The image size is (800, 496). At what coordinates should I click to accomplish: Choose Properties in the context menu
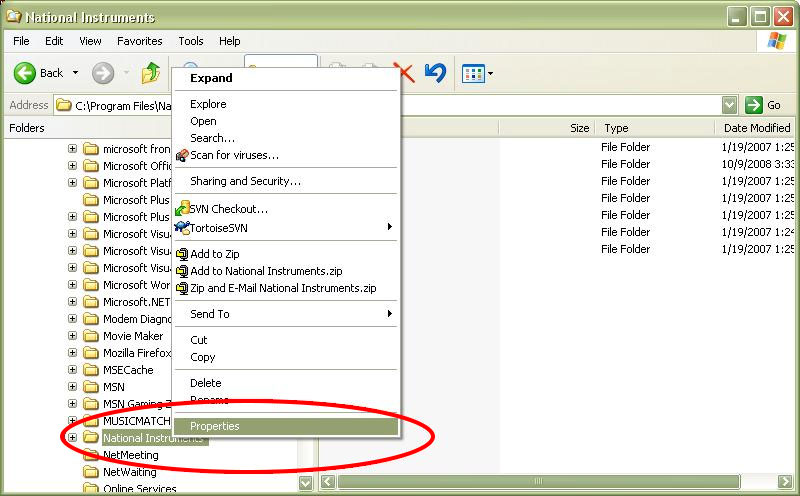coord(286,427)
